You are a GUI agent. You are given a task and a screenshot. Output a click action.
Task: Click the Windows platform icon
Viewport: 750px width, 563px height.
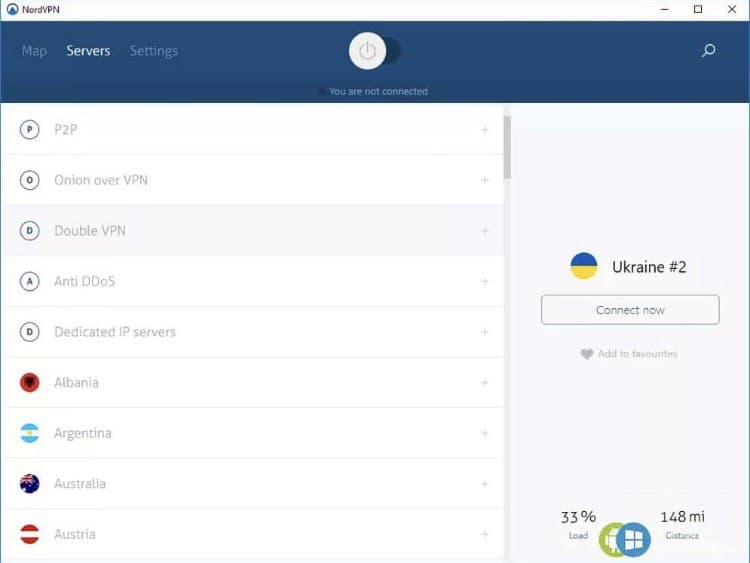tap(633, 540)
